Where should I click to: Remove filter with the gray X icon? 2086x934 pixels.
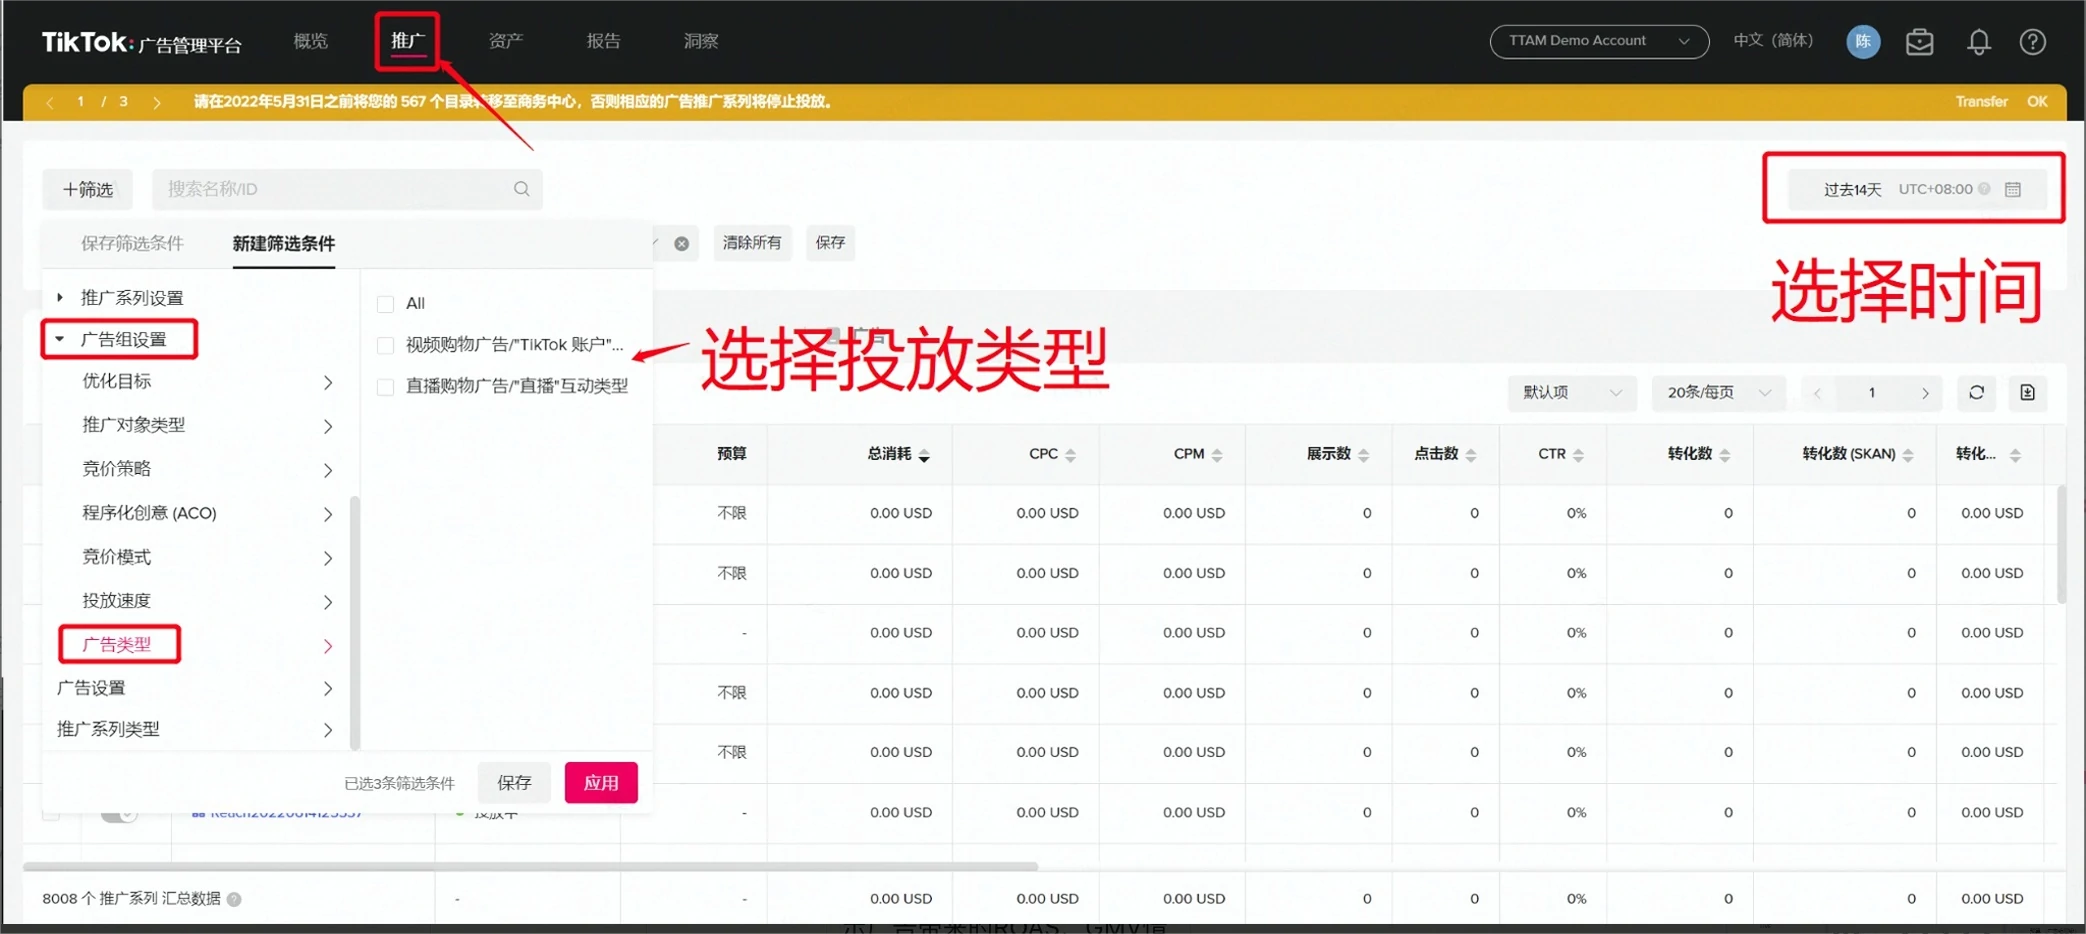point(681,243)
